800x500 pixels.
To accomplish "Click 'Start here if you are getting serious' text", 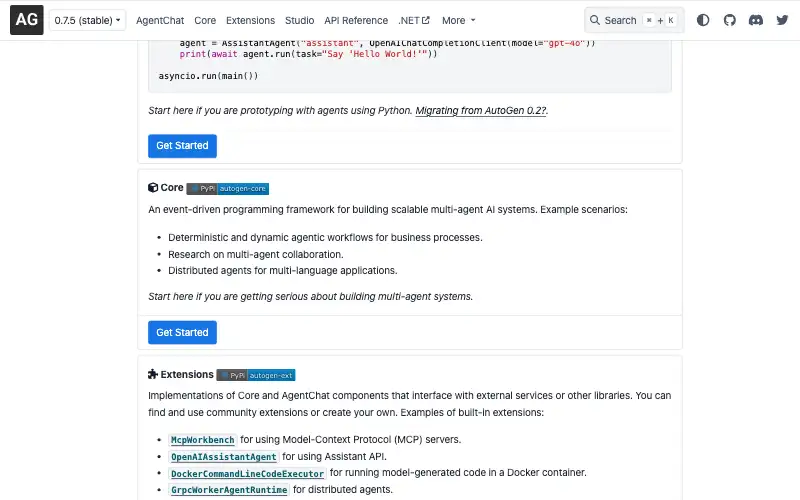I will pyautogui.click(x=310, y=296).
